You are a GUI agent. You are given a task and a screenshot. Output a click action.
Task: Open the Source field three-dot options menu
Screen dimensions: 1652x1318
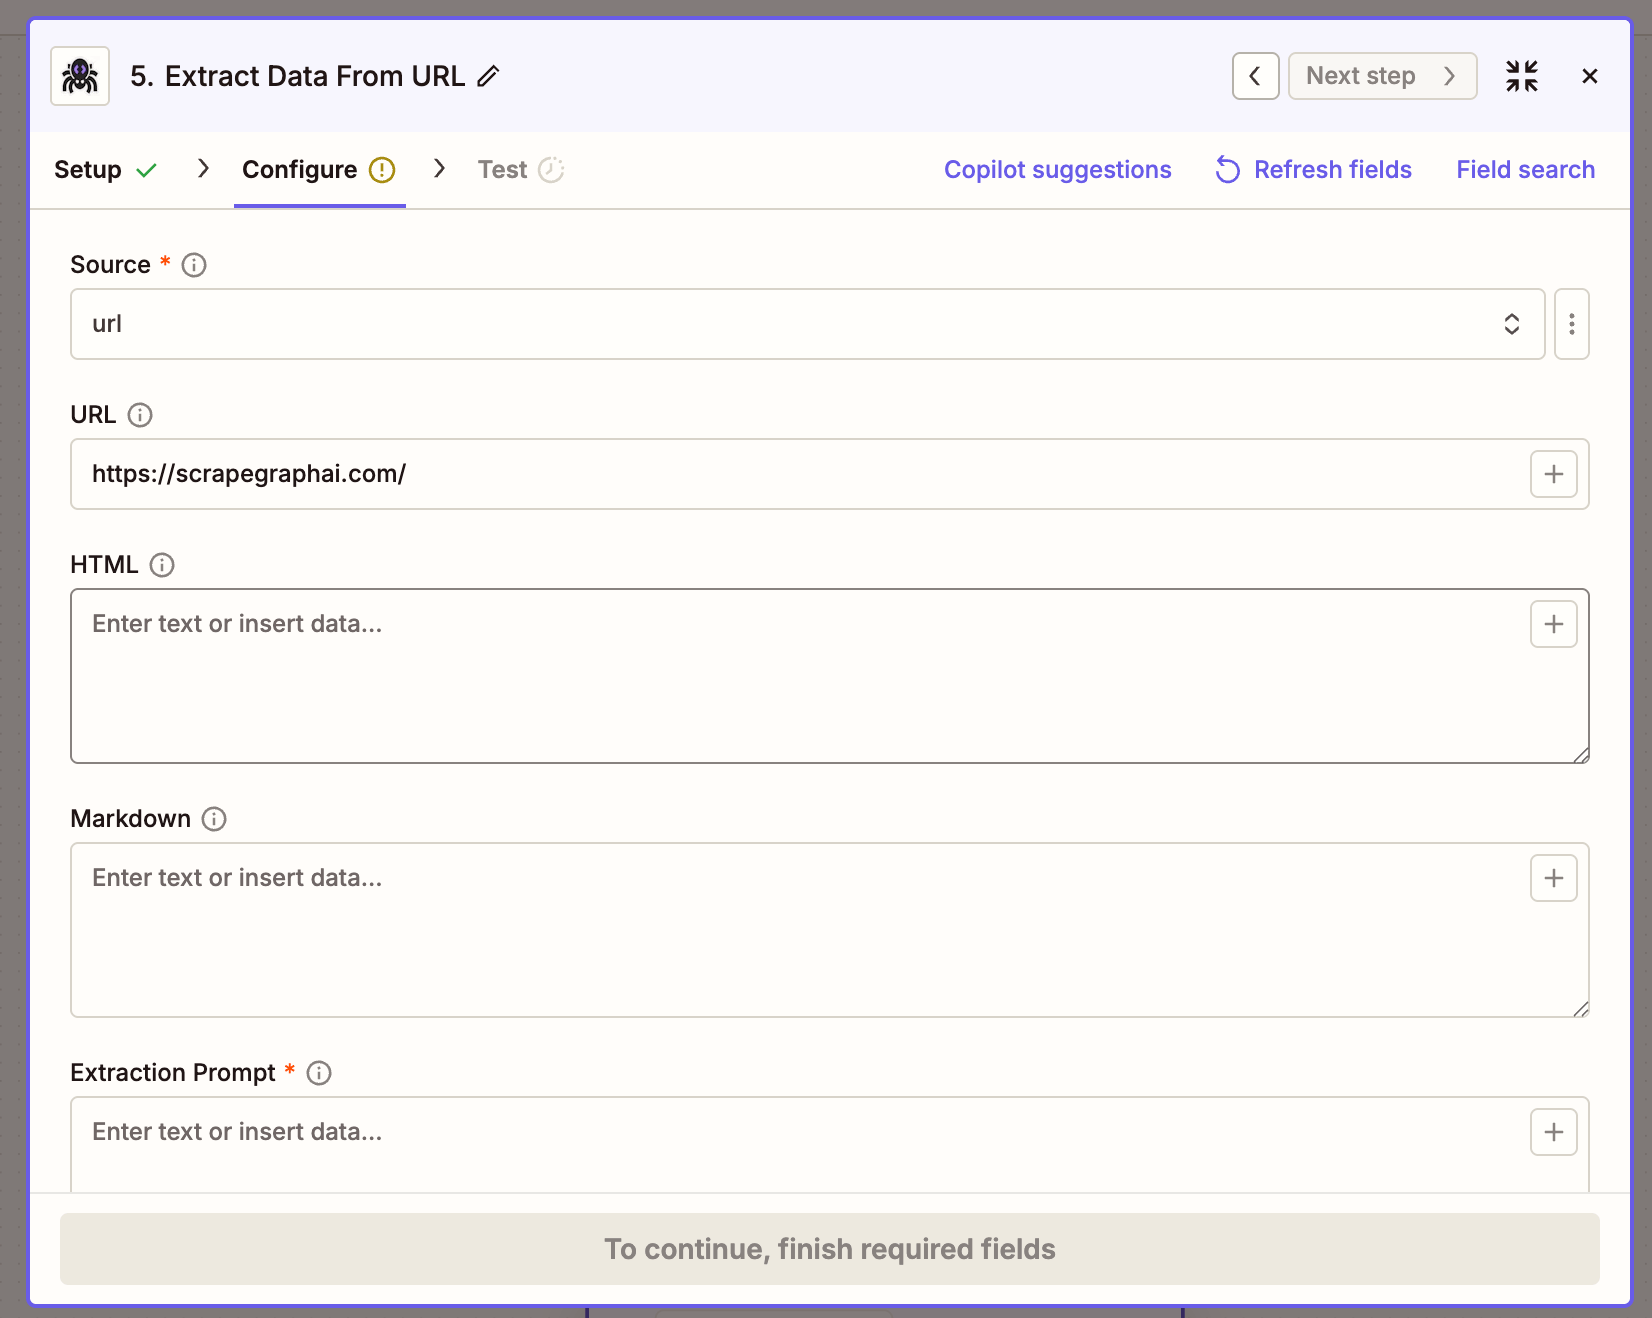pyautogui.click(x=1572, y=324)
